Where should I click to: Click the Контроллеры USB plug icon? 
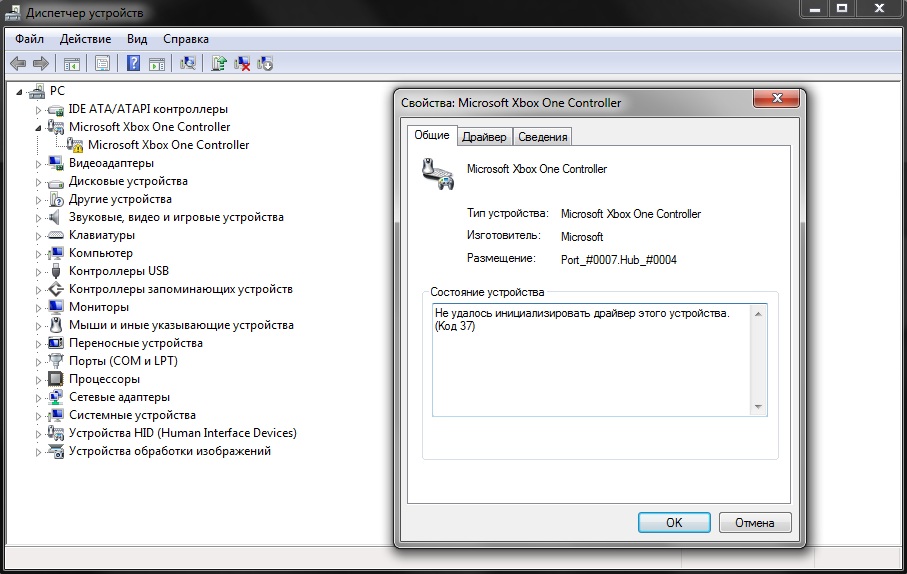56,271
